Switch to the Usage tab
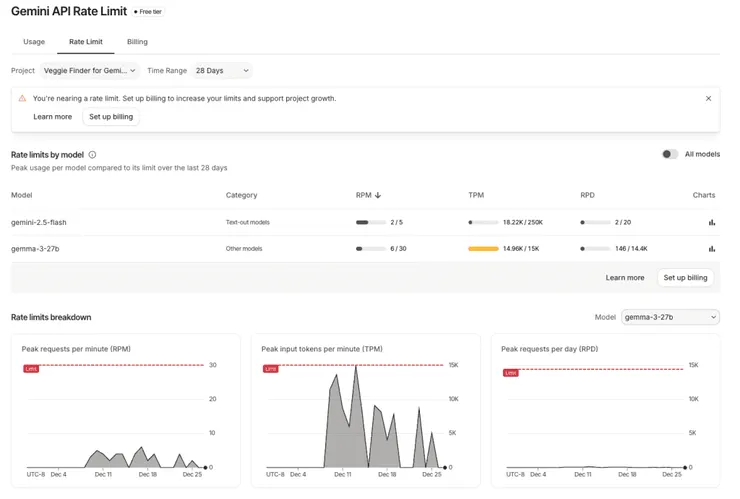This screenshot has width=740, height=499. tap(34, 42)
